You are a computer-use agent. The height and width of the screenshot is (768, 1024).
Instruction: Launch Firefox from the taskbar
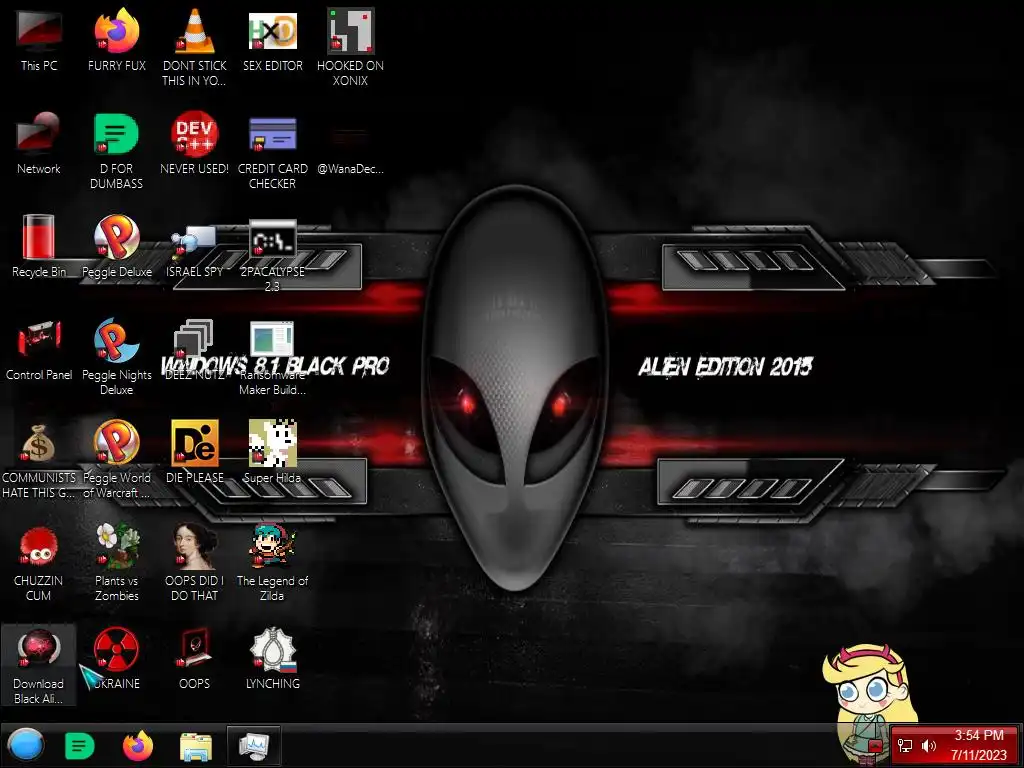click(x=137, y=746)
